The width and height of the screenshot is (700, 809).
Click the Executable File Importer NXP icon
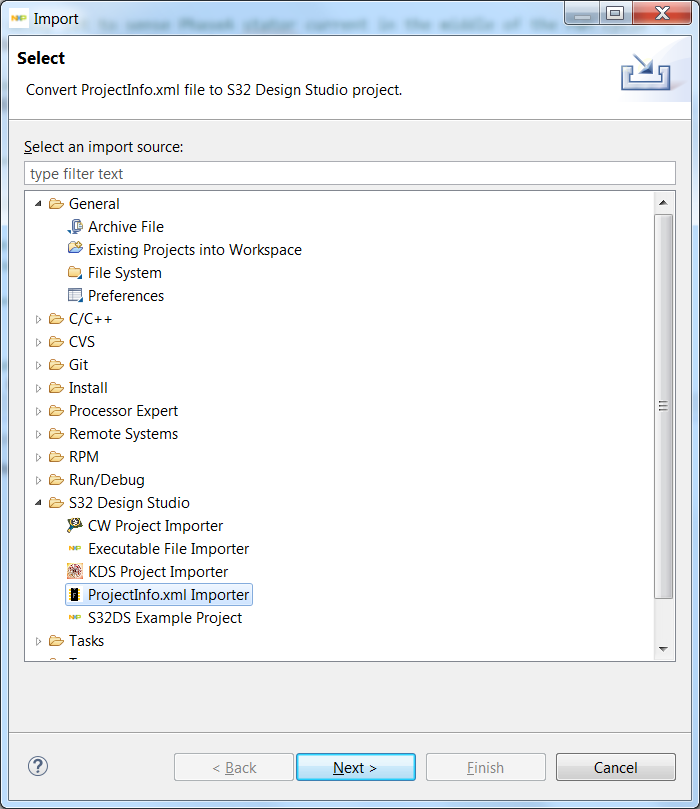pos(75,548)
